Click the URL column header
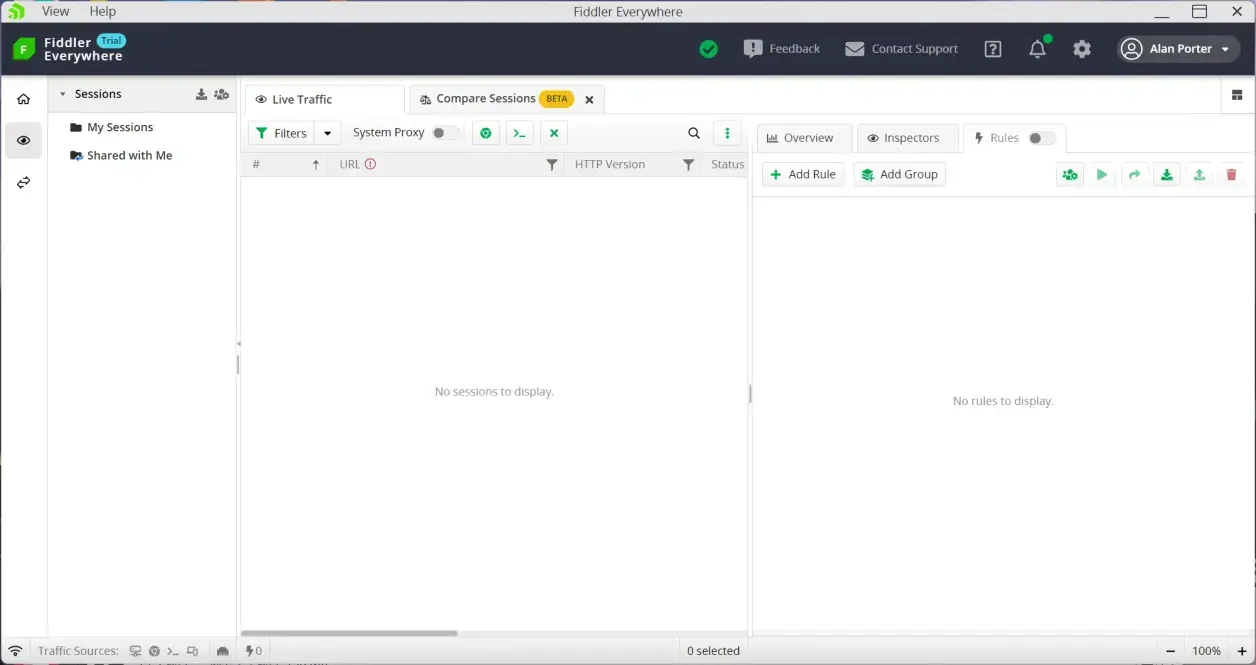 click(x=445, y=165)
